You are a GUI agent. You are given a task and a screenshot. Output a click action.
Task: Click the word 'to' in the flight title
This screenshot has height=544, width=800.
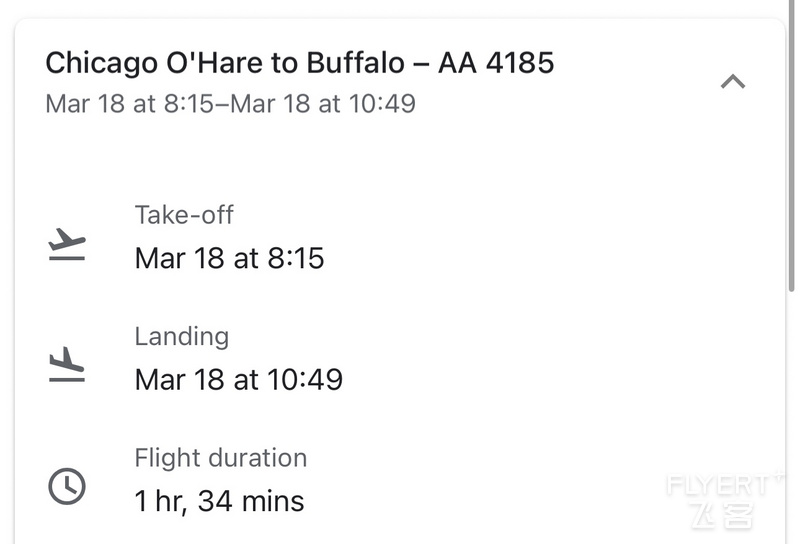pos(285,63)
